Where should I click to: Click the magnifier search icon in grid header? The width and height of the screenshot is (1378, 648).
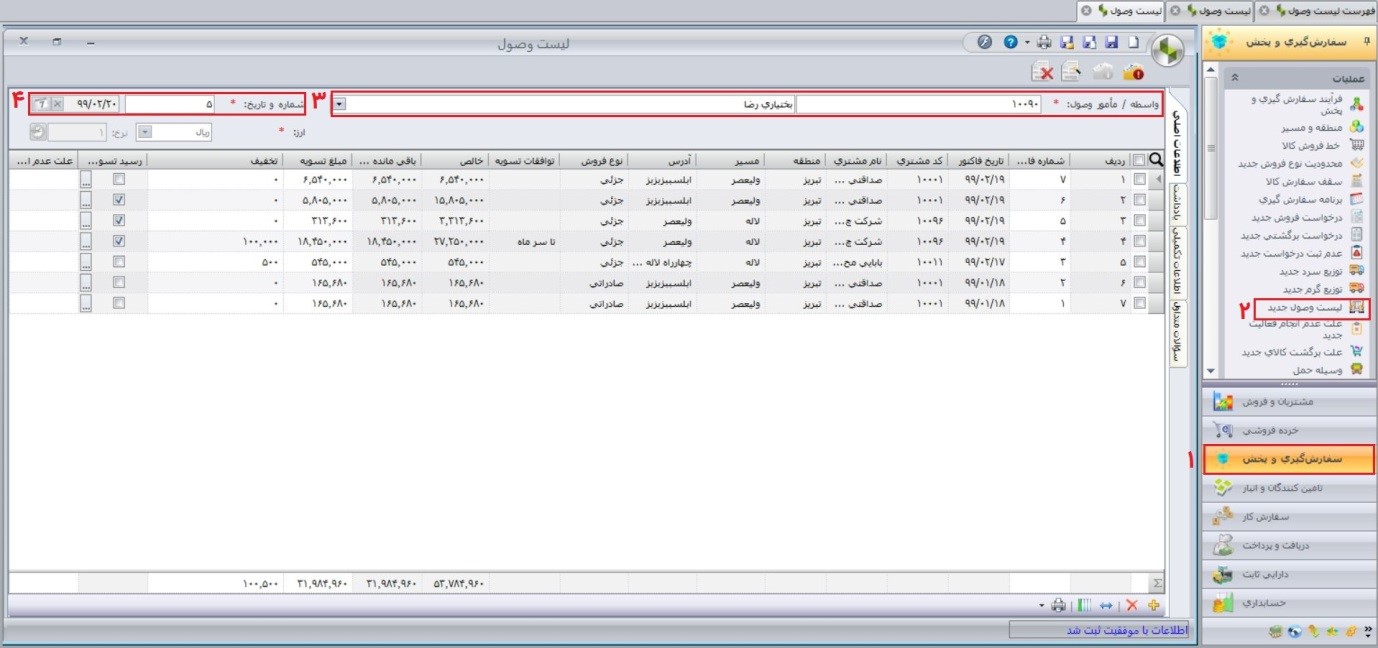point(1157,160)
